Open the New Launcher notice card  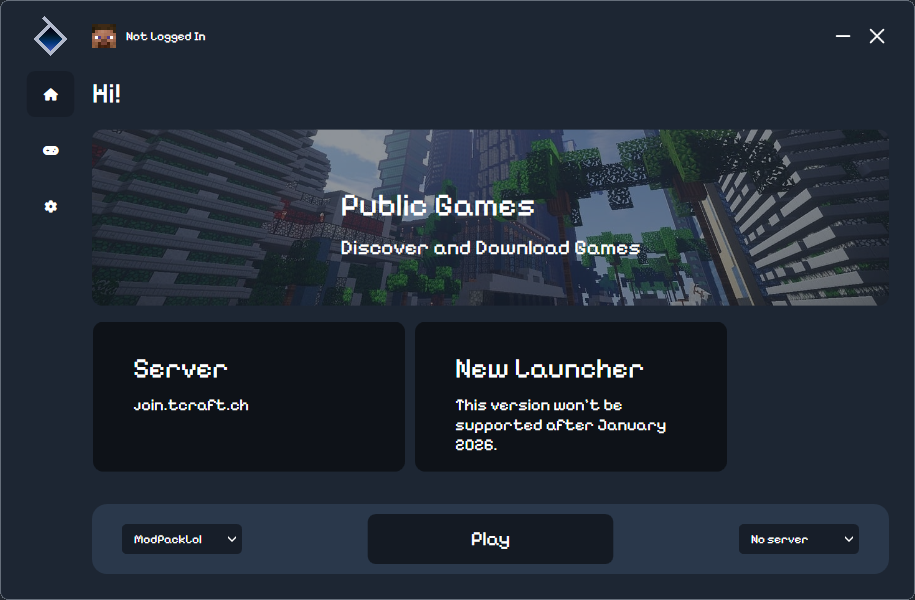point(571,397)
